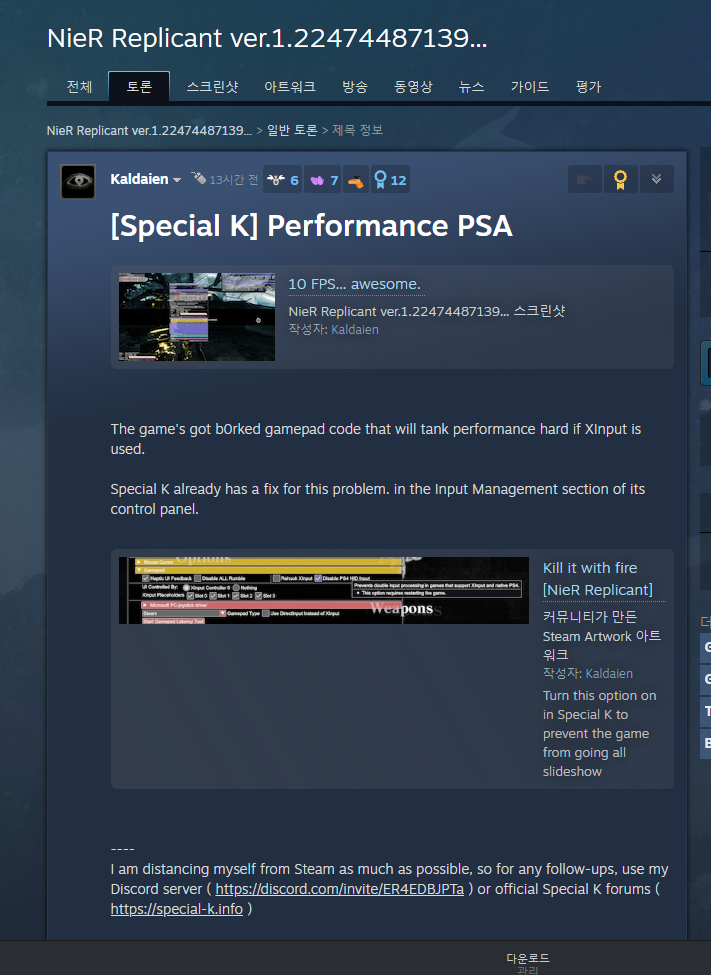Click the '커뮤니티가 만든 Steam Artwork 아트워크' label

pos(602,635)
